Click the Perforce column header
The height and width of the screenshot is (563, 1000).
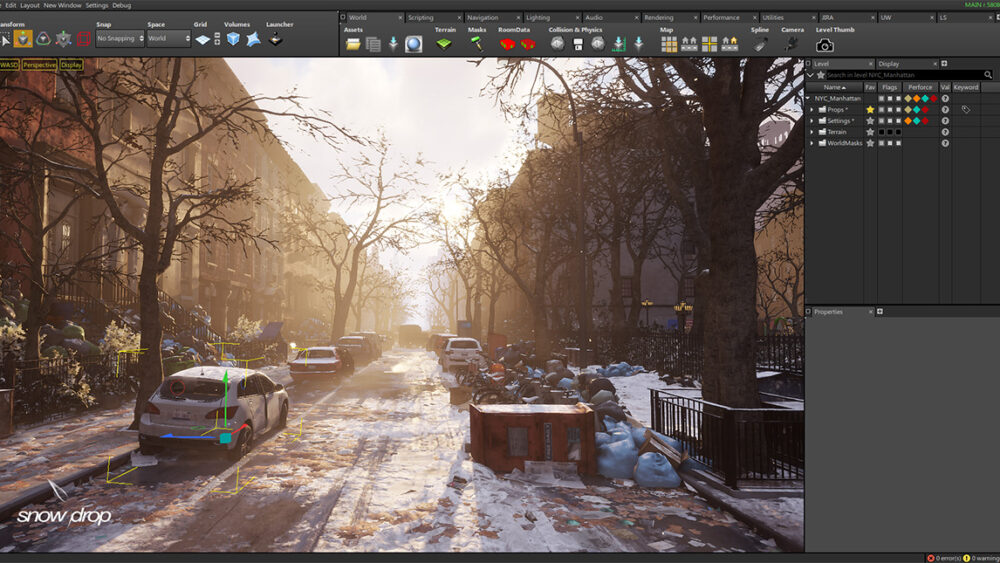920,87
